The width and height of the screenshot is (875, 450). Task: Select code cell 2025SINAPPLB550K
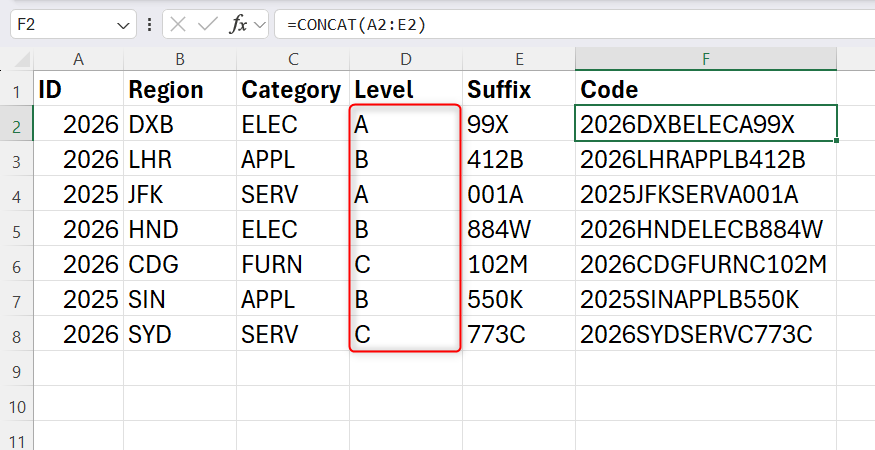tap(706, 298)
